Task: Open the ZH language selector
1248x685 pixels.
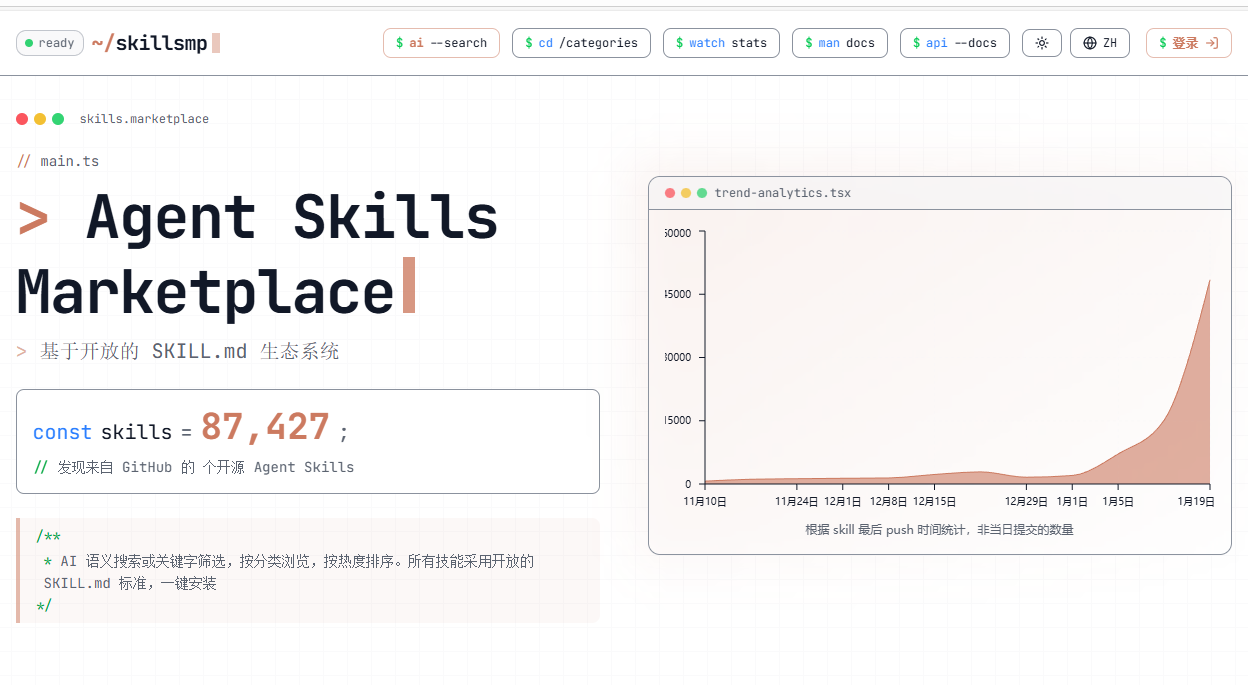Action: pyautogui.click(x=1099, y=43)
